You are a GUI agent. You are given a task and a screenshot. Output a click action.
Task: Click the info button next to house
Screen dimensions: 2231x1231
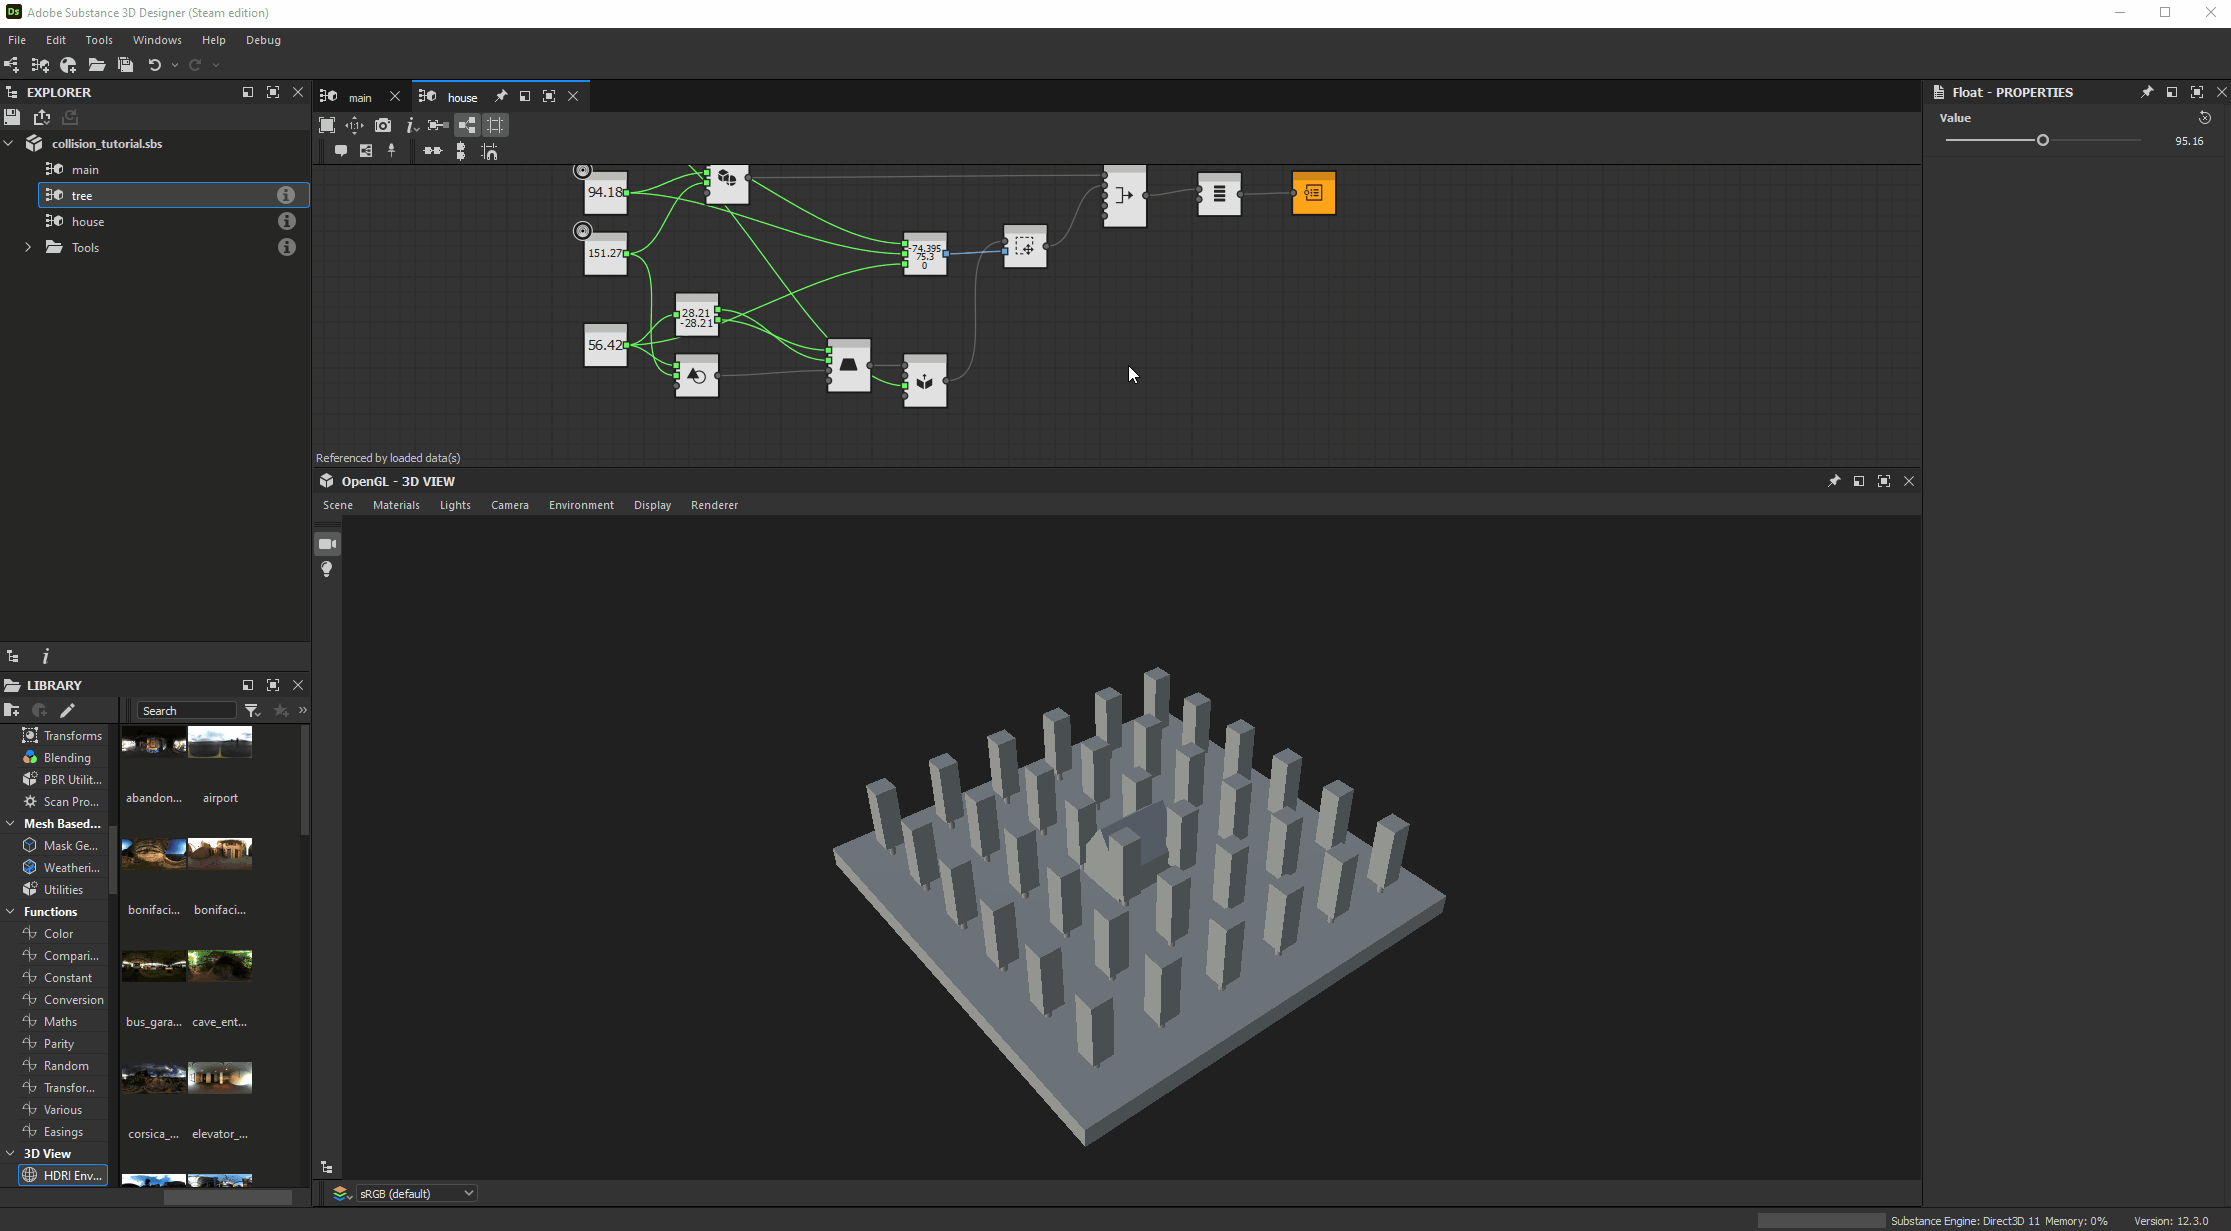pyautogui.click(x=287, y=221)
